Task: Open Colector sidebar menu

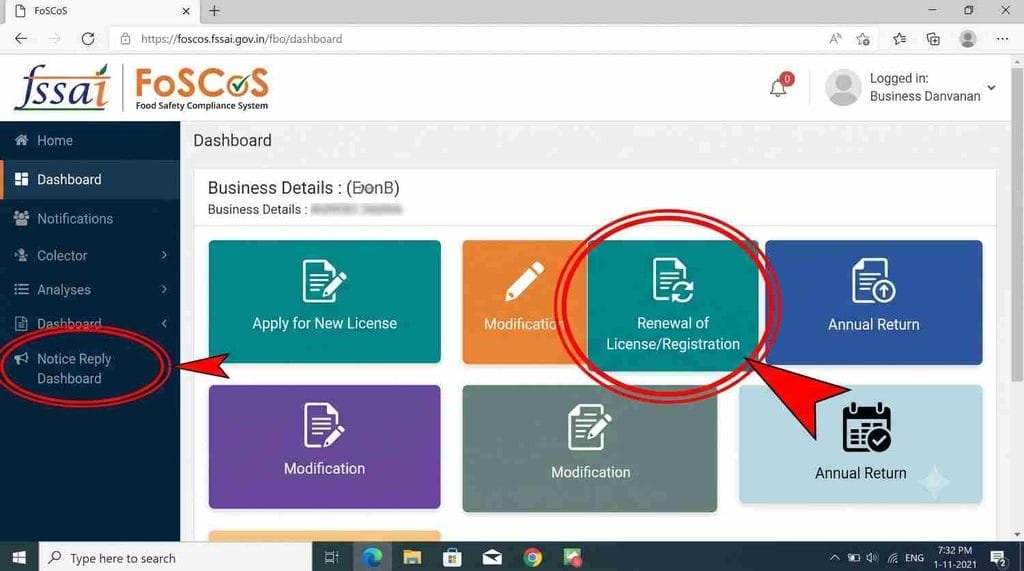Action: pyautogui.click(x=89, y=255)
